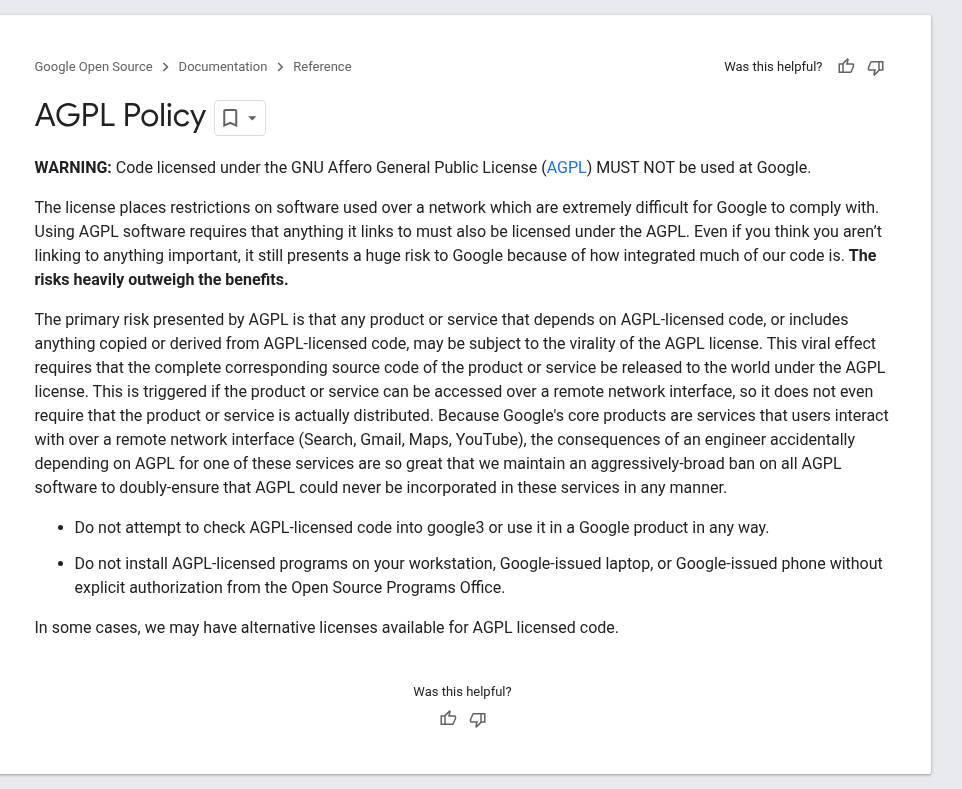Viewport: 962px width, 789px height.
Task: Click the sentence about alternative licenses available
Action: tap(326, 628)
